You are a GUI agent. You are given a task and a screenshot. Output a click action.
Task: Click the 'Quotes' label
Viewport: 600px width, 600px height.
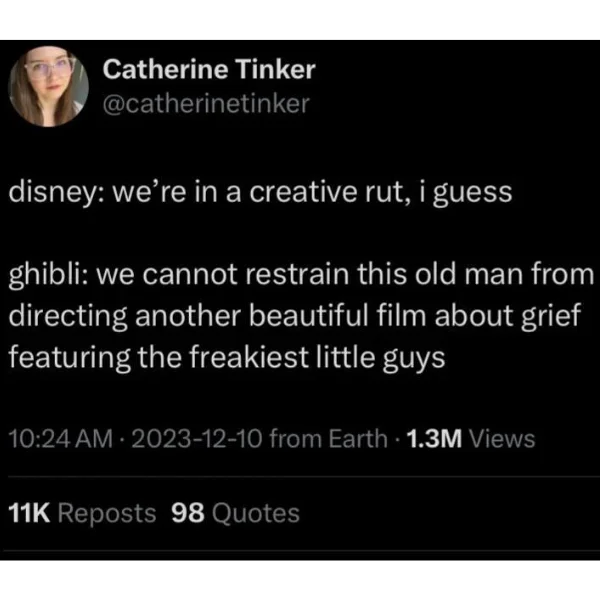(x=256, y=513)
